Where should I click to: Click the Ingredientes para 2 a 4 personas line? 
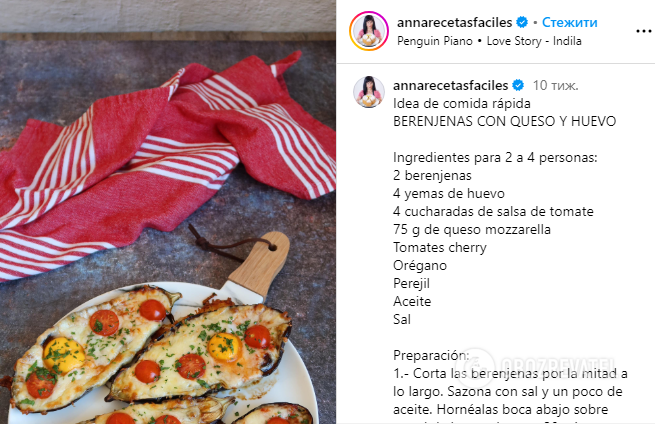pyautogui.click(x=495, y=158)
